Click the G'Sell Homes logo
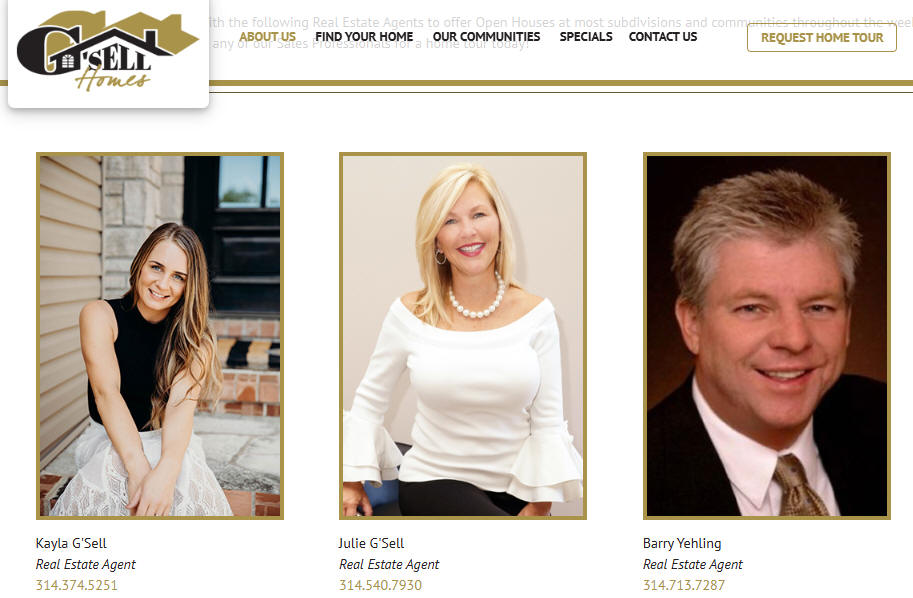 (x=108, y=51)
